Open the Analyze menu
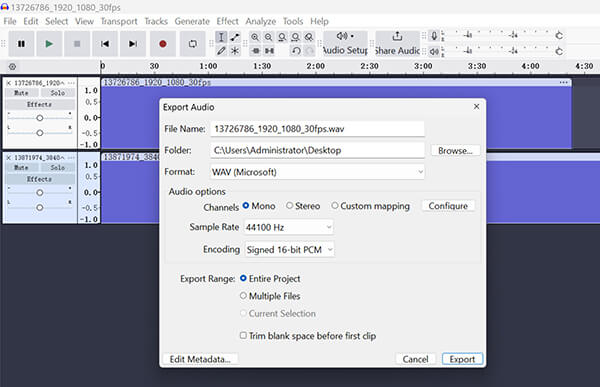600x387 pixels. coord(261,21)
